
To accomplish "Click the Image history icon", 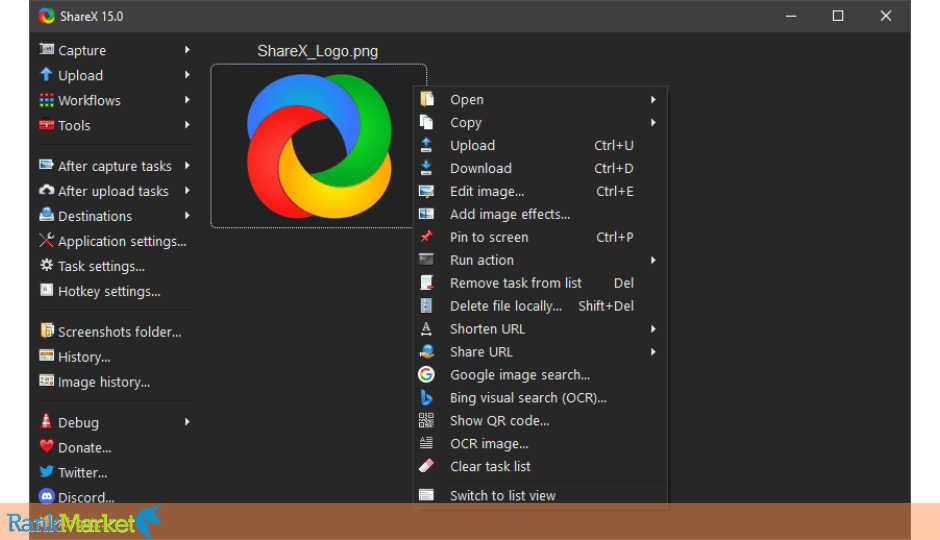I will pos(46,381).
